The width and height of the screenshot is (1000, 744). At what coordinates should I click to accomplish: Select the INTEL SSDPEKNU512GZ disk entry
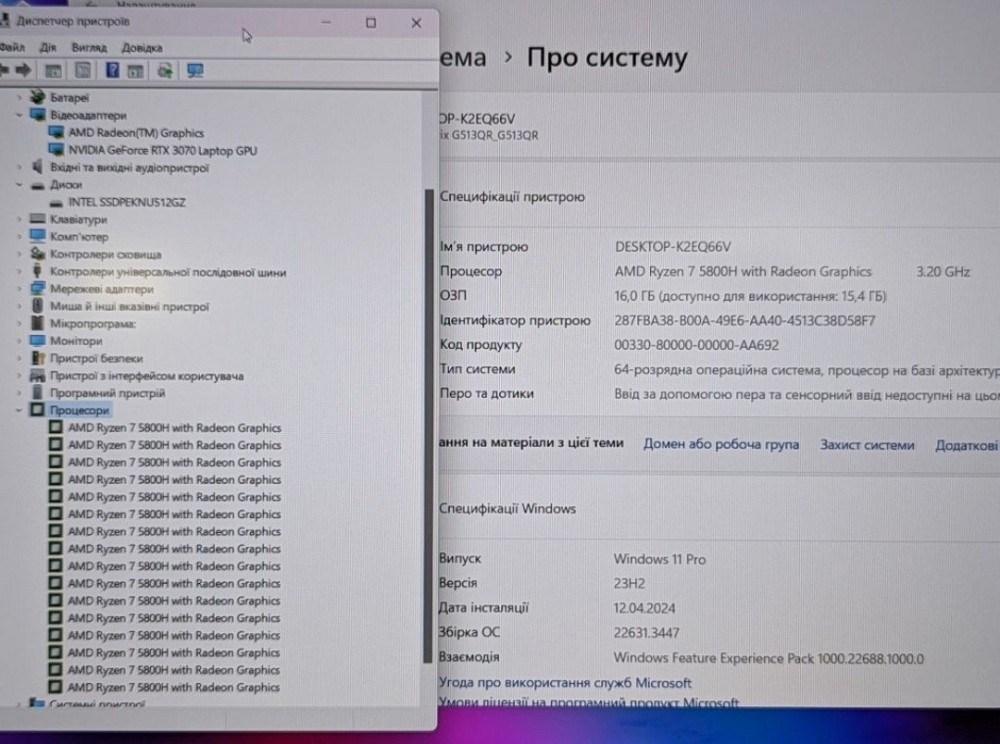coord(126,202)
